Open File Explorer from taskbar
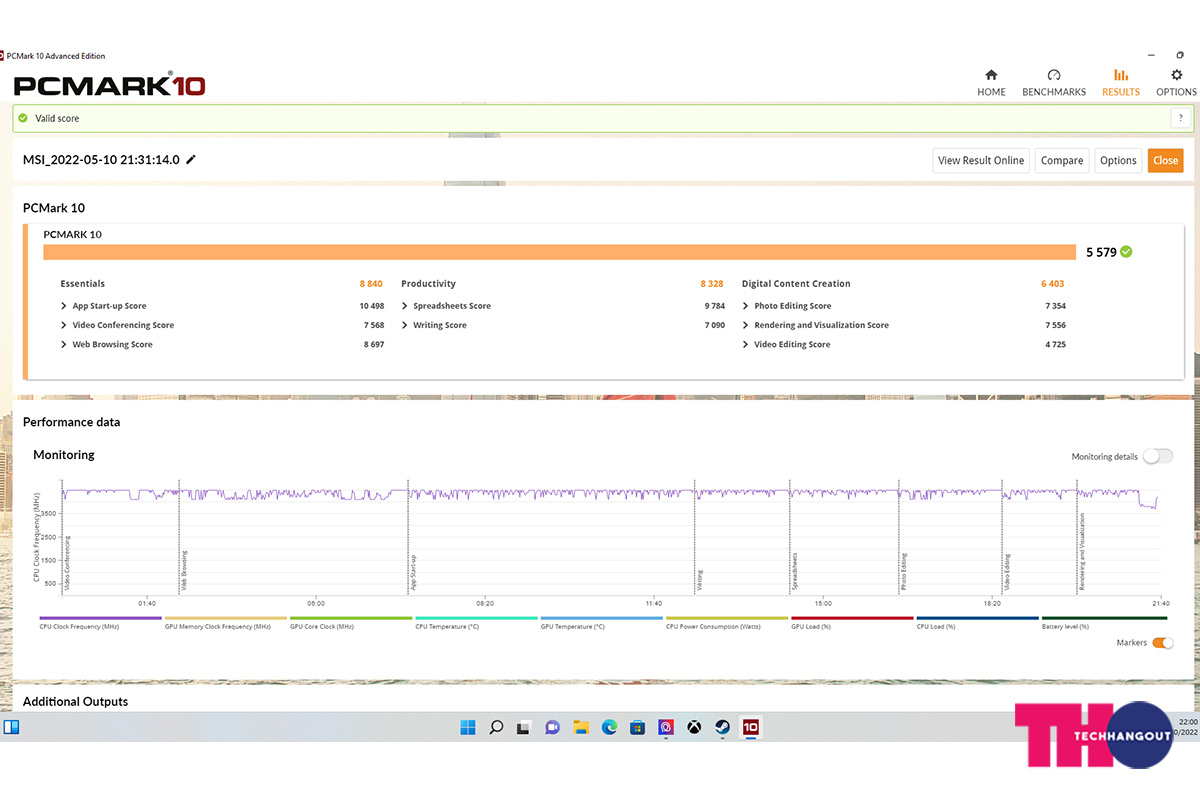 581,727
